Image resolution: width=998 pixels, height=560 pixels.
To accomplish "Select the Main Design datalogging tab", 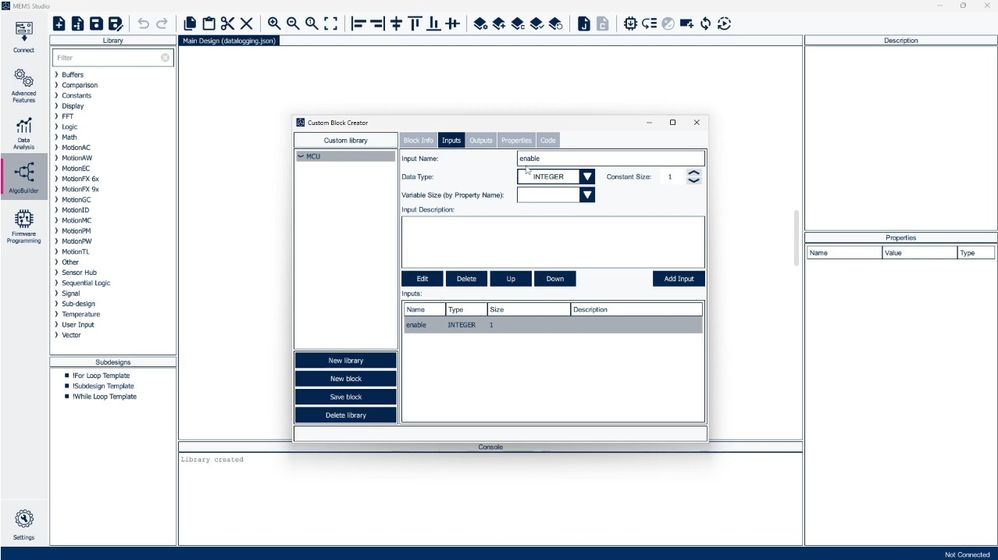I will click(228, 40).
